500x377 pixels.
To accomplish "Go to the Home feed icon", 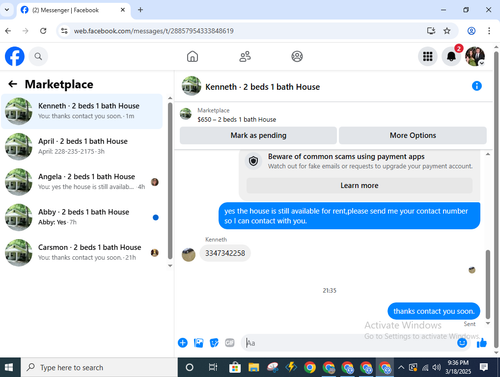I will [x=192, y=56].
